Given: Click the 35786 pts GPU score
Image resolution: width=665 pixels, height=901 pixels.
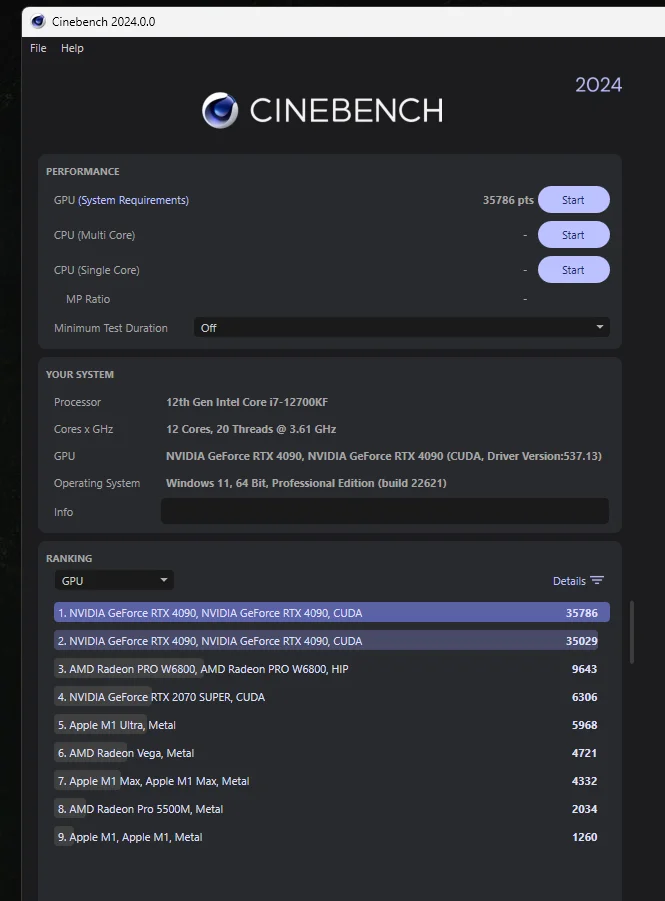Looking at the screenshot, I should [508, 200].
